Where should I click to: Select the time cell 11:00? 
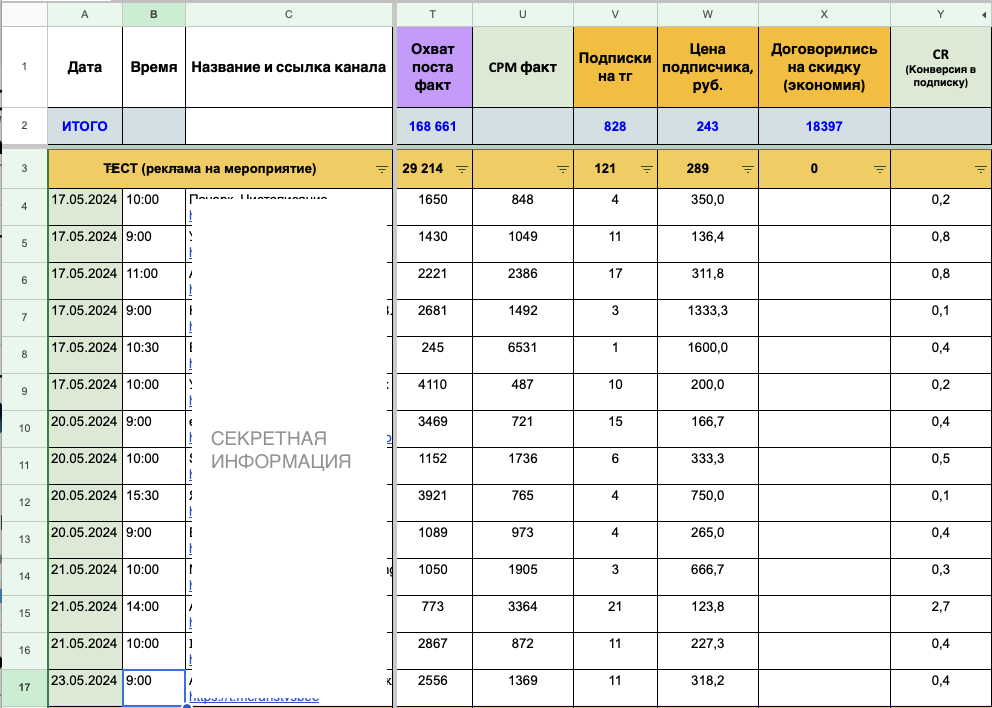coord(154,281)
